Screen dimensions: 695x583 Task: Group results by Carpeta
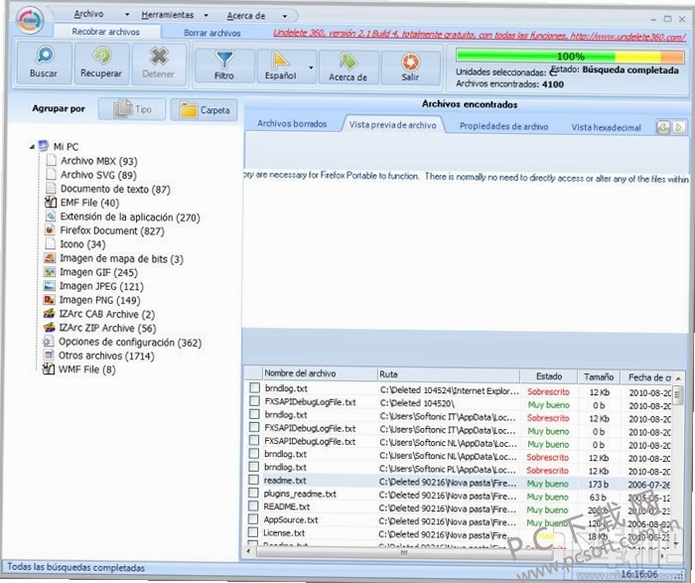tap(204, 110)
